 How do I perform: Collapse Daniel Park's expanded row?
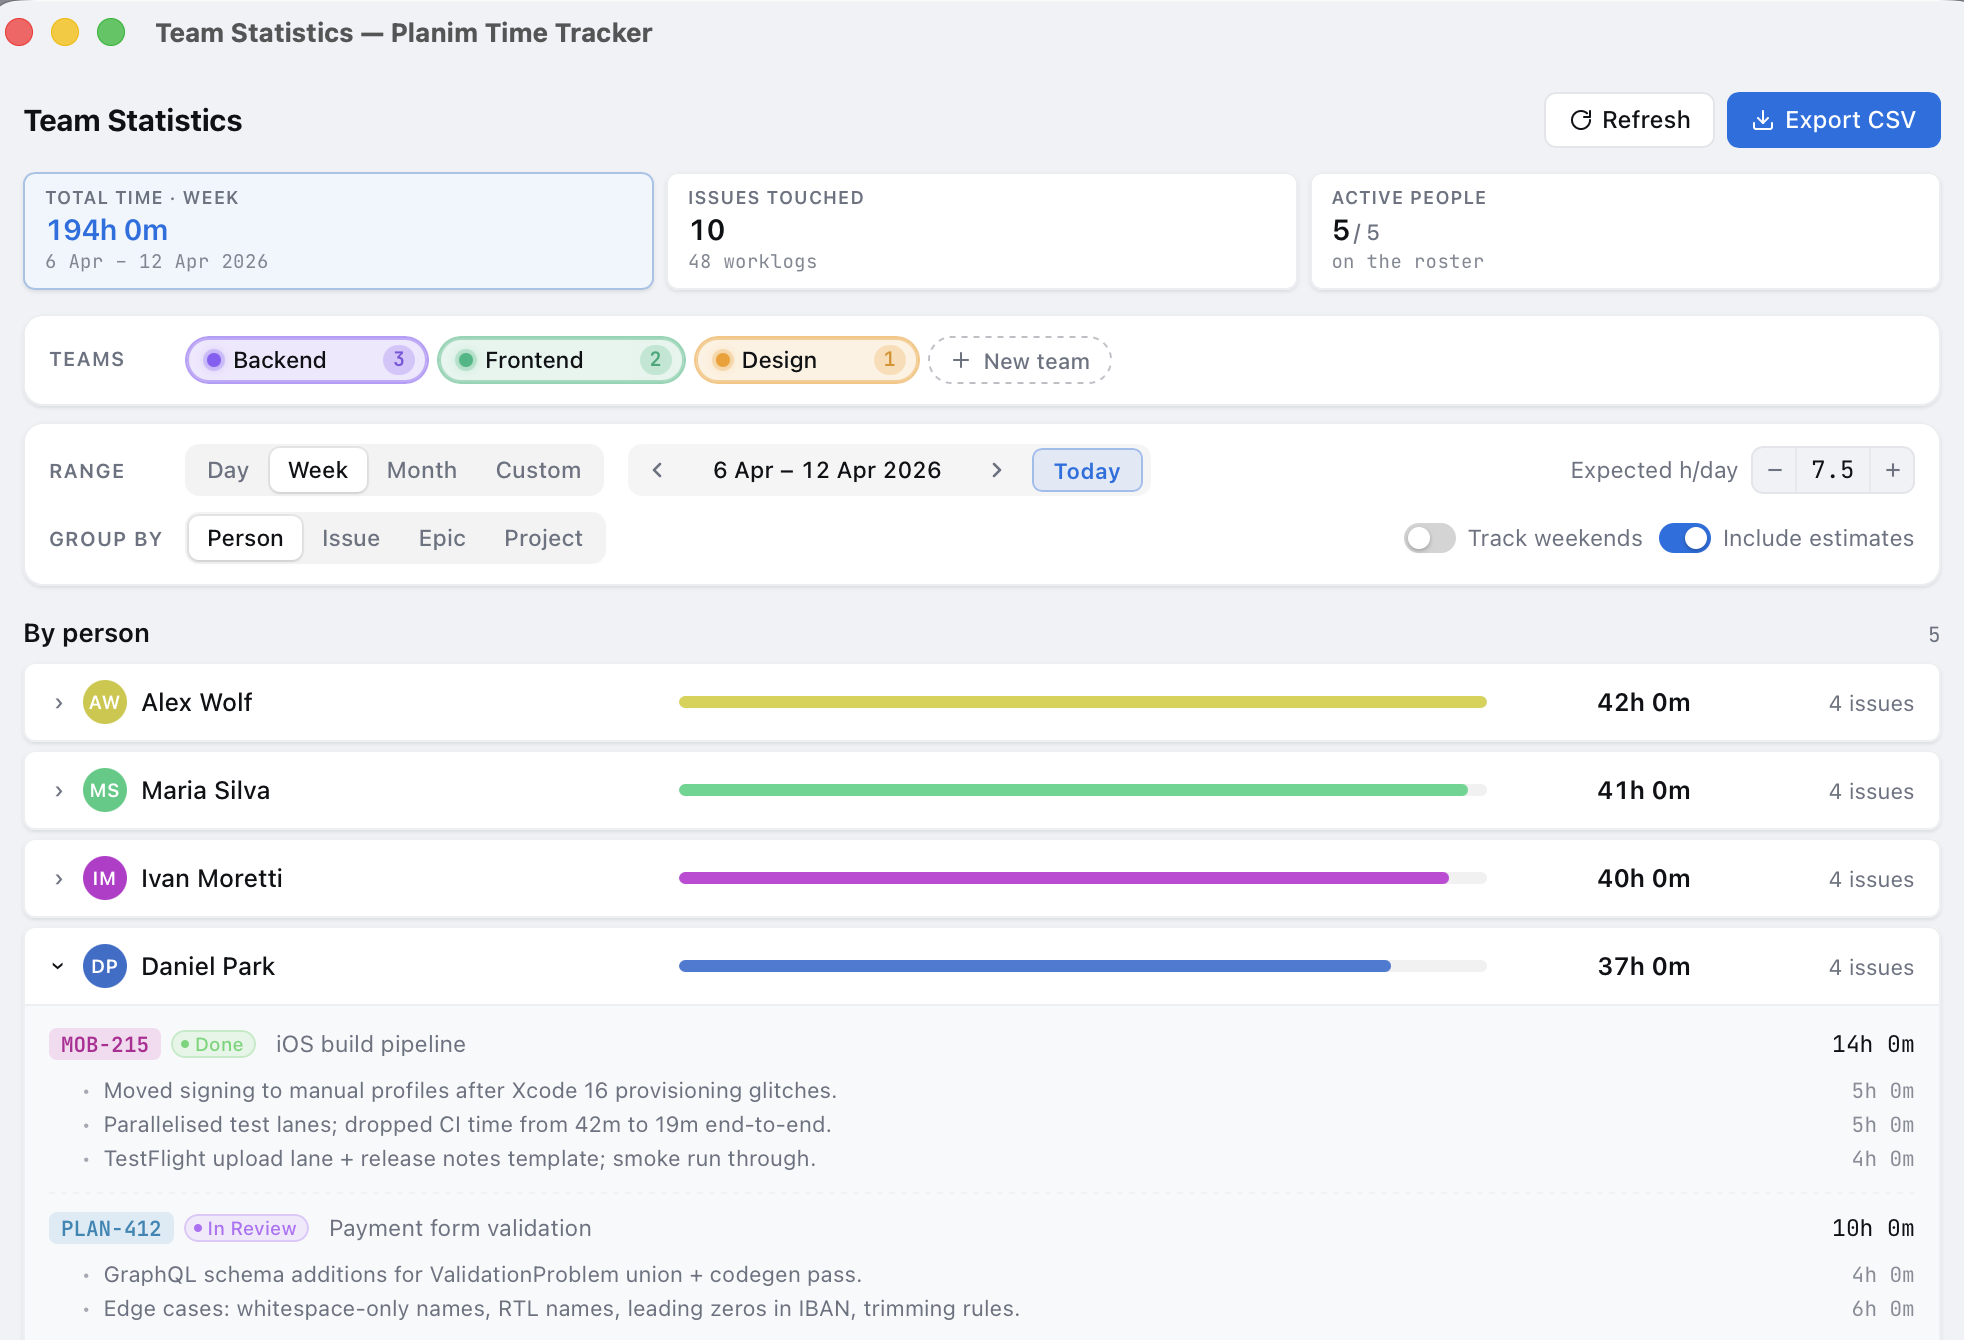click(58, 966)
